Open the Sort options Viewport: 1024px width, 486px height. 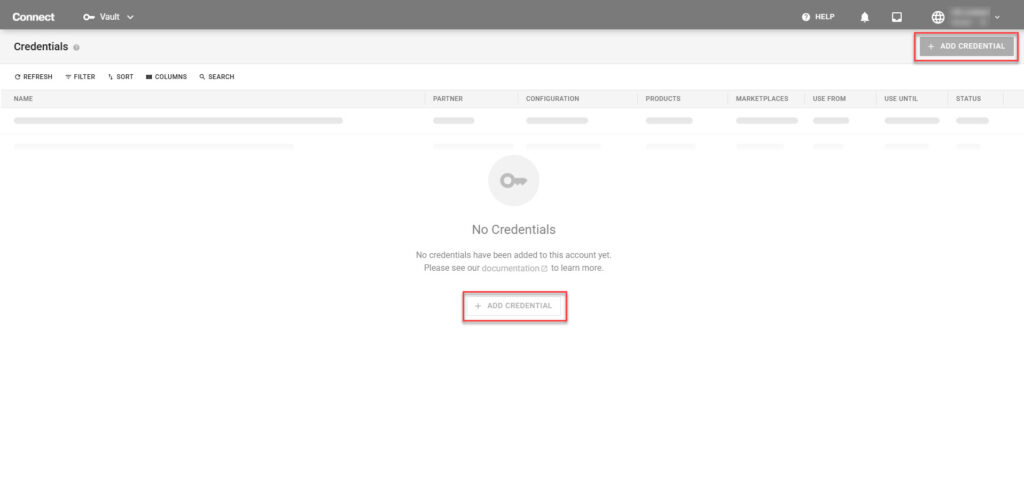(120, 77)
